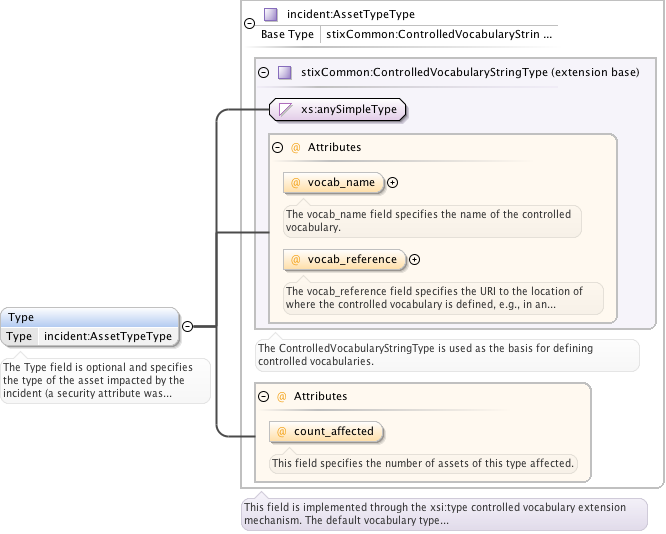Expand the vocab_reference attribute plus button
This screenshot has height=534, width=666.
pyautogui.click(x=415, y=259)
